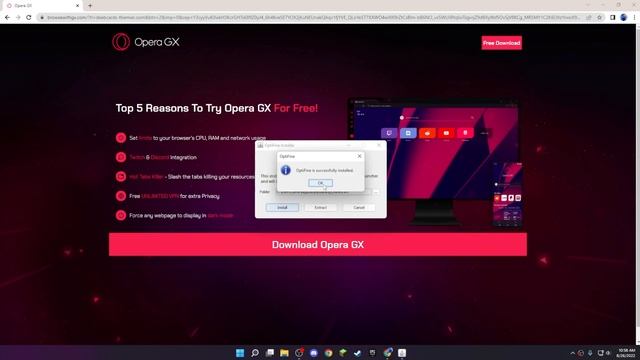Open the Windows Start menu
Image resolution: width=640 pixels, height=360 pixels.
240,353
